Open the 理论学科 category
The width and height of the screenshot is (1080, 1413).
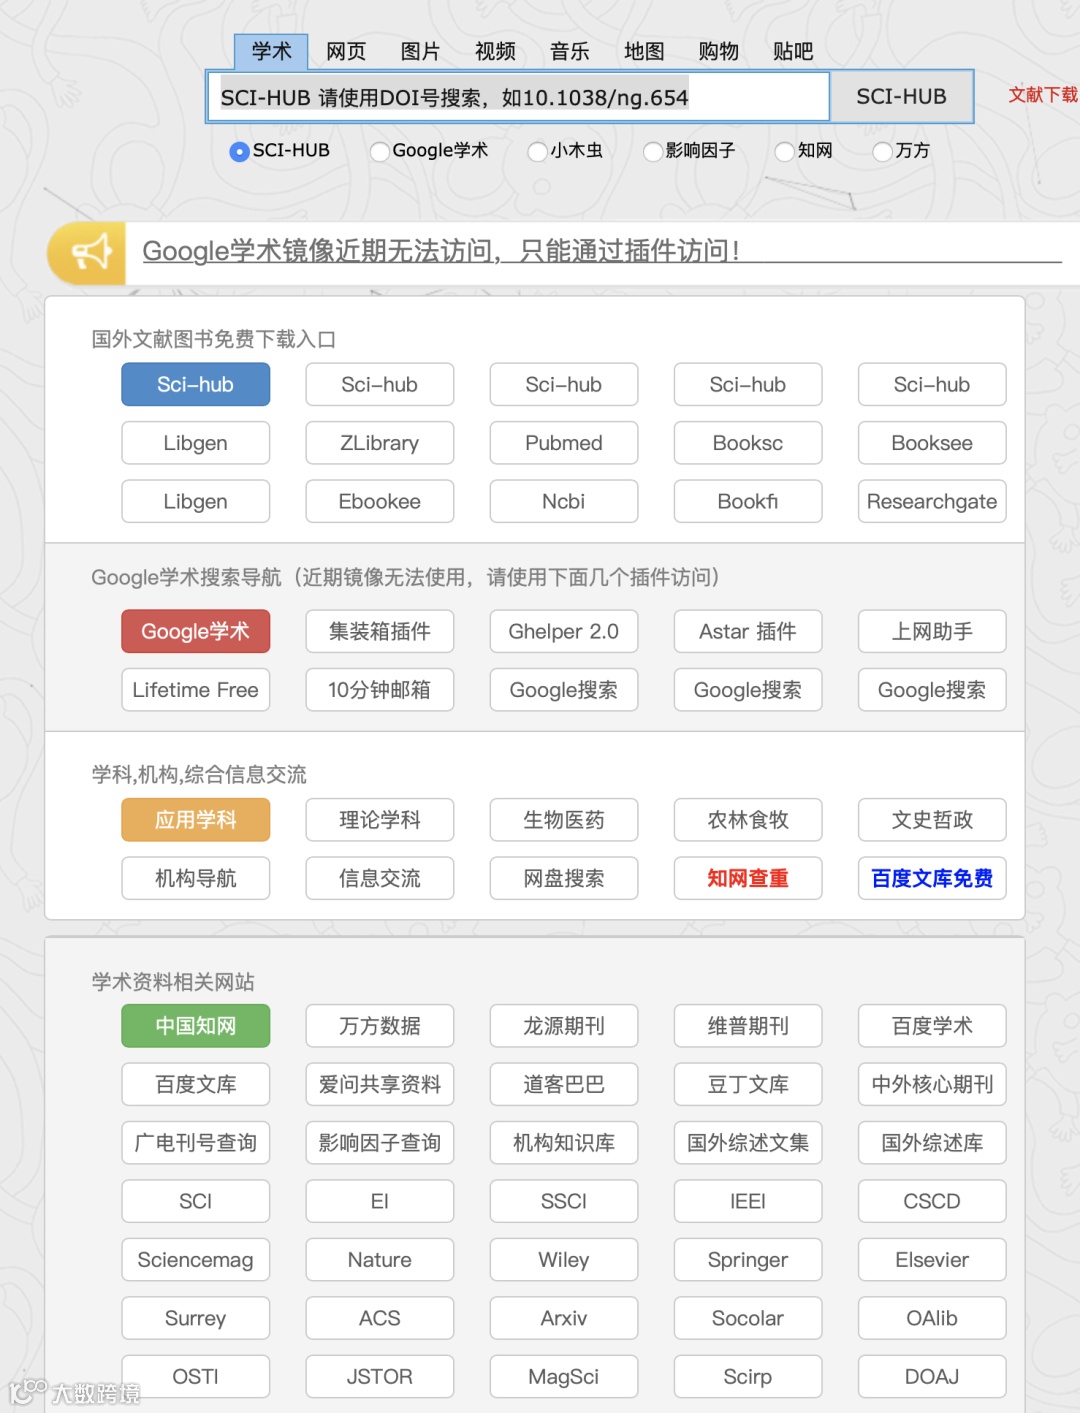pos(380,820)
